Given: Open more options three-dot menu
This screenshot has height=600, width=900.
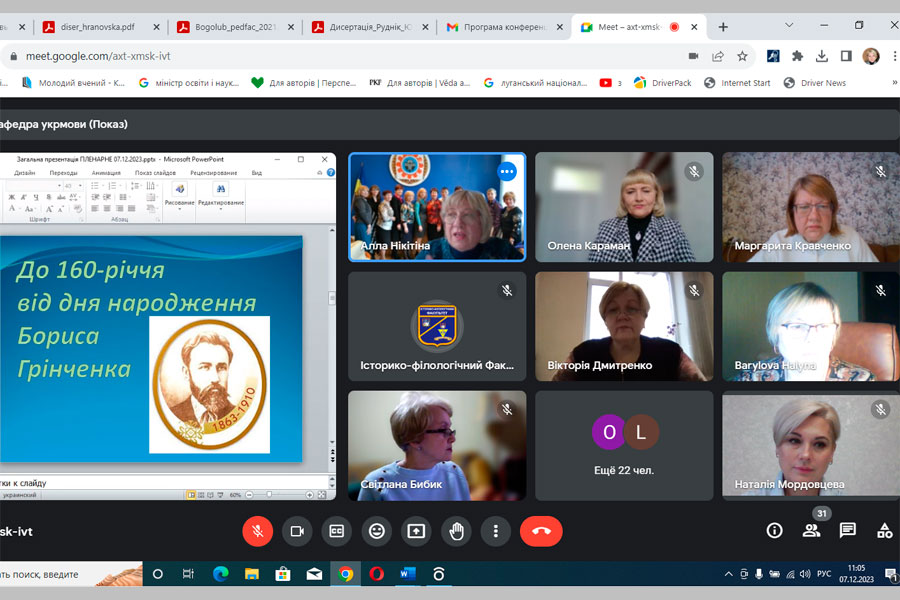Looking at the screenshot, I should [x=496, y=531].
